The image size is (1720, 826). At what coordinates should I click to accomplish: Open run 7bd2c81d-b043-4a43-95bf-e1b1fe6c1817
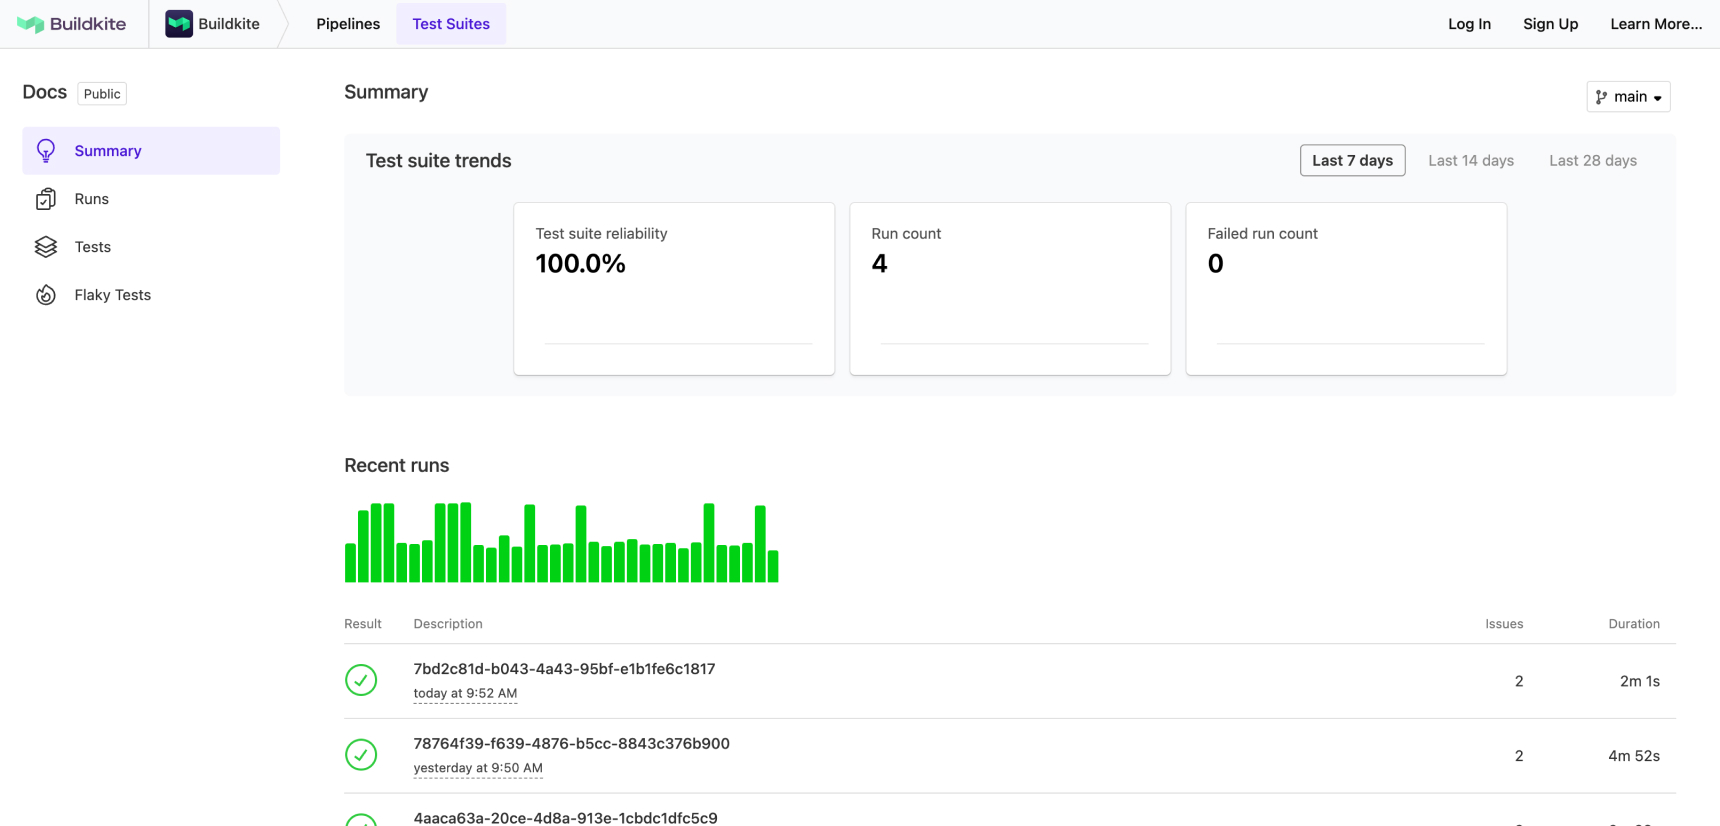pyautogui.click(x=564, y=669)
